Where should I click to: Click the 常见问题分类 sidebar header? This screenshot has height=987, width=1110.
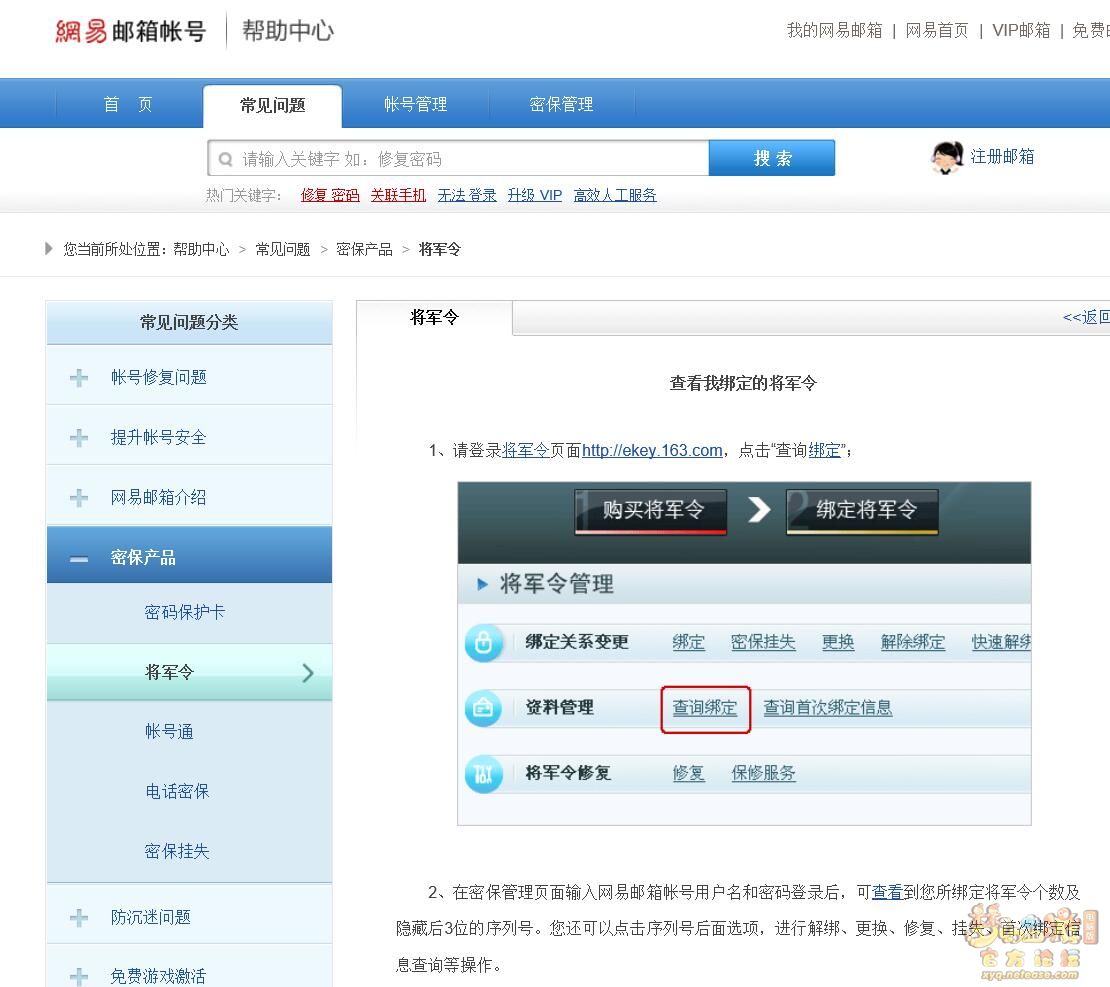click(x=189, y=323)
